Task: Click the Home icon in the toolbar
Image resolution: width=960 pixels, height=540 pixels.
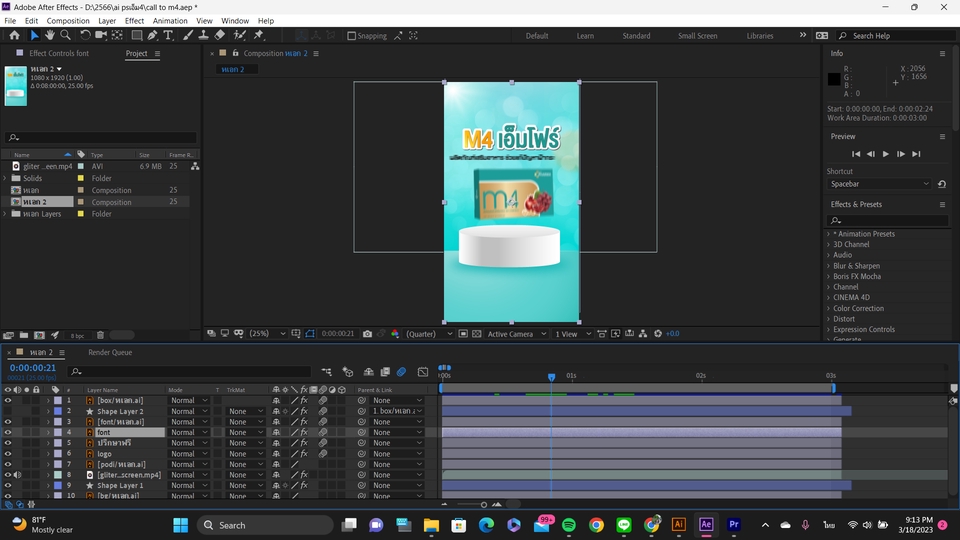Action: pyautogui.click(x=15, y=36)
